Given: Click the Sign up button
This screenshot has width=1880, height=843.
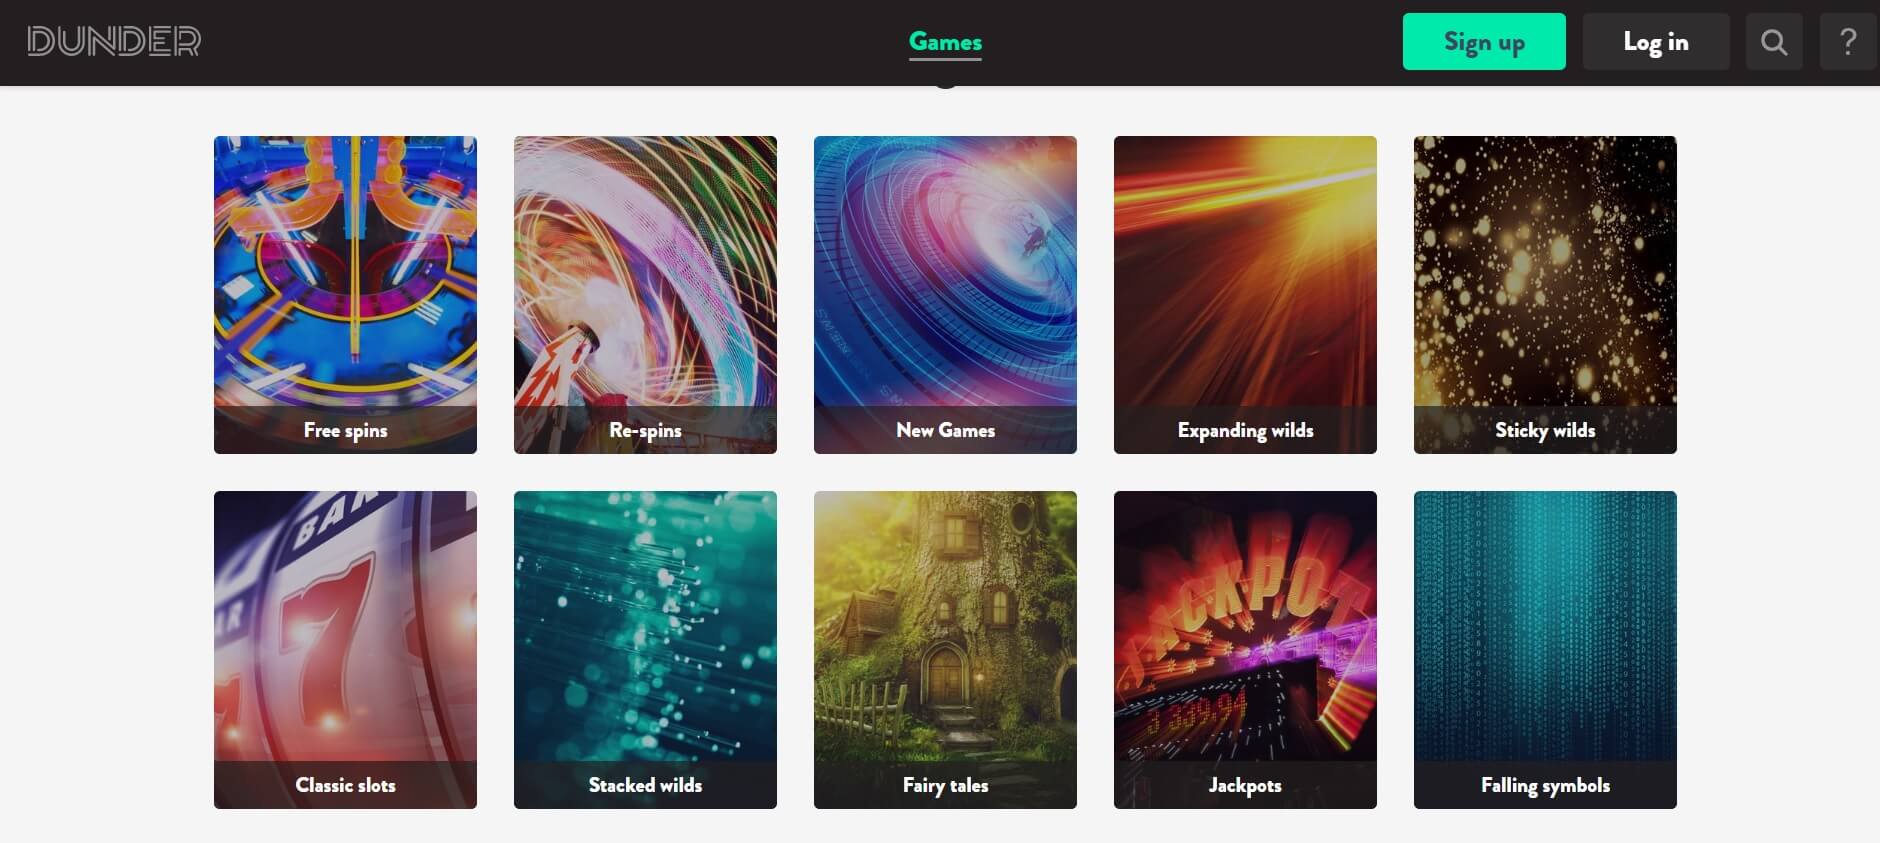Looking at the screenshot, I should point(1484,42).
